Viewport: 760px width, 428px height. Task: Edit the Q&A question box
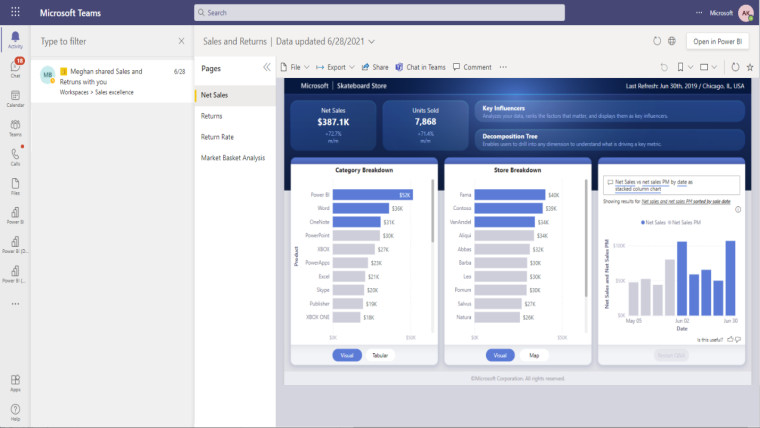pos(671,185)
